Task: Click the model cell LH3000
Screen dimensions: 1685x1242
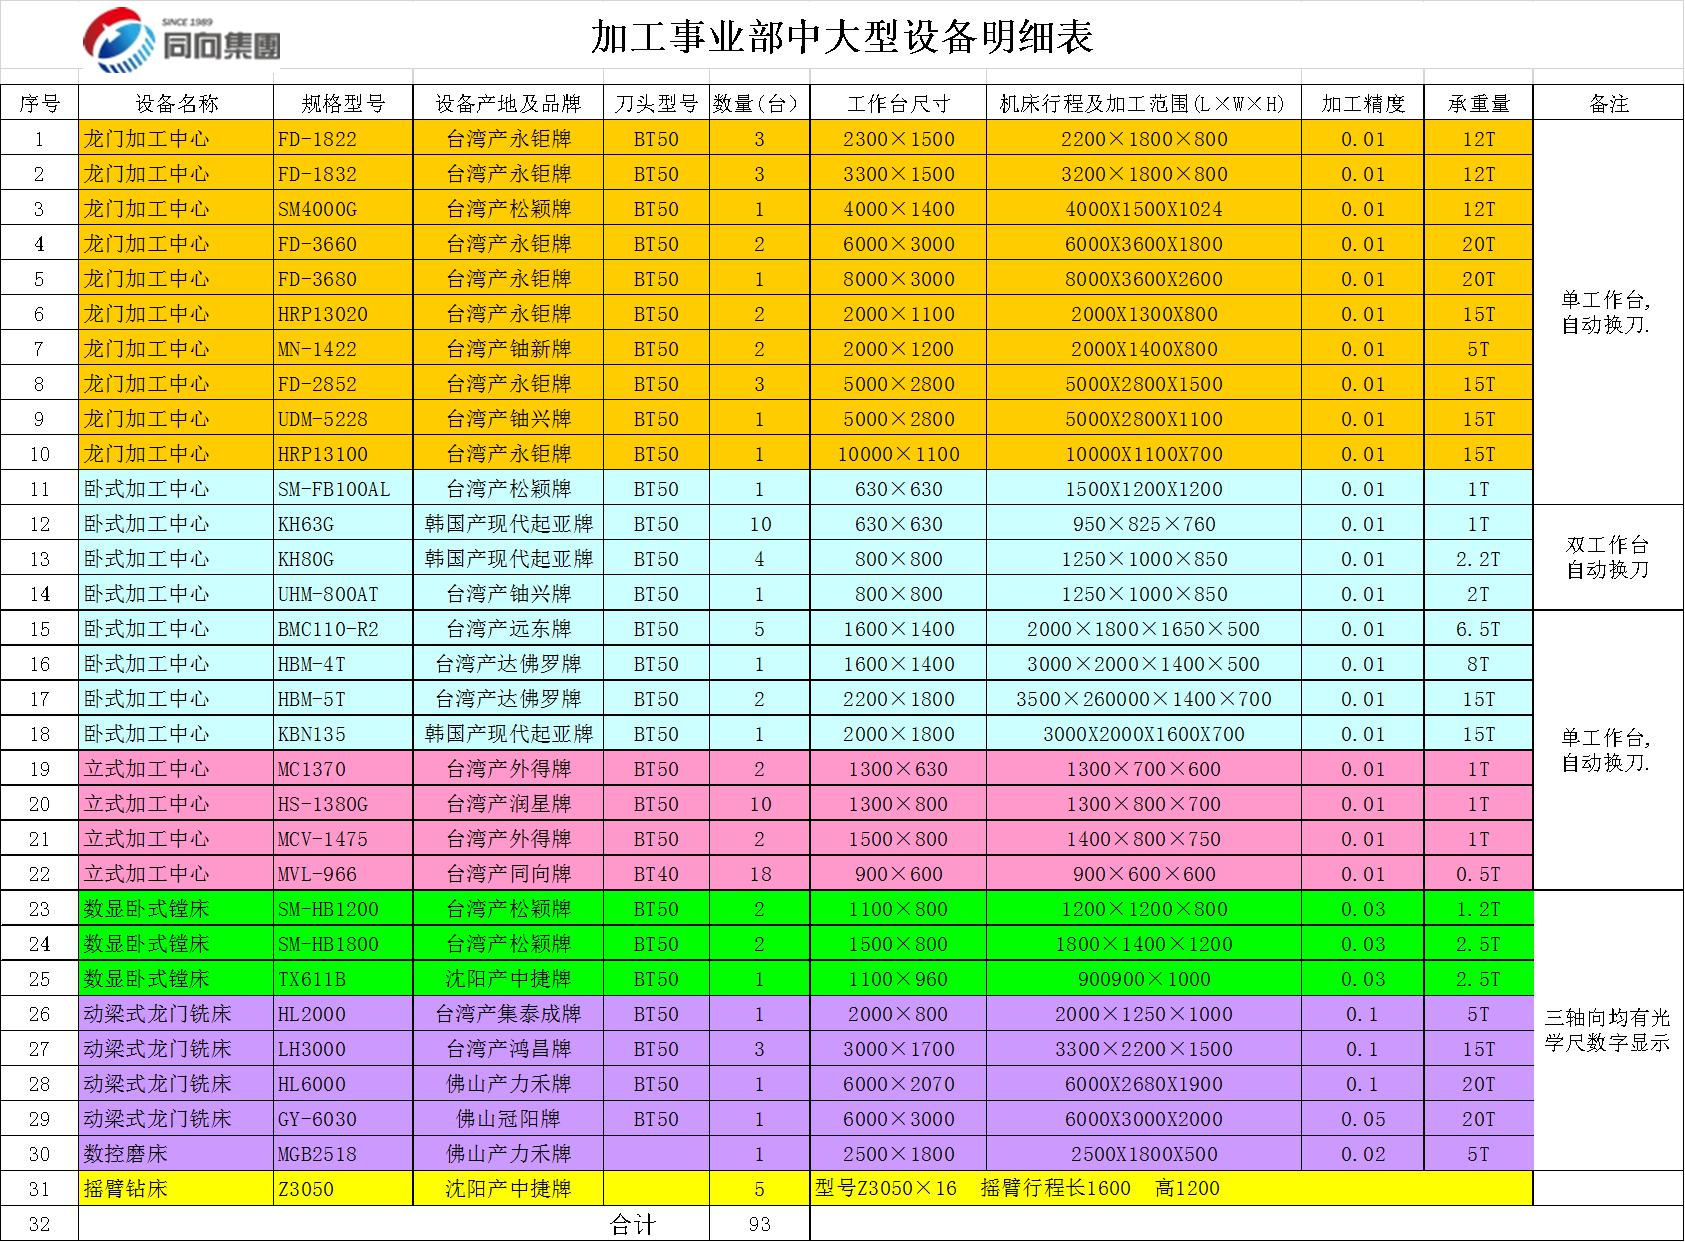Action: (343, 1048)
